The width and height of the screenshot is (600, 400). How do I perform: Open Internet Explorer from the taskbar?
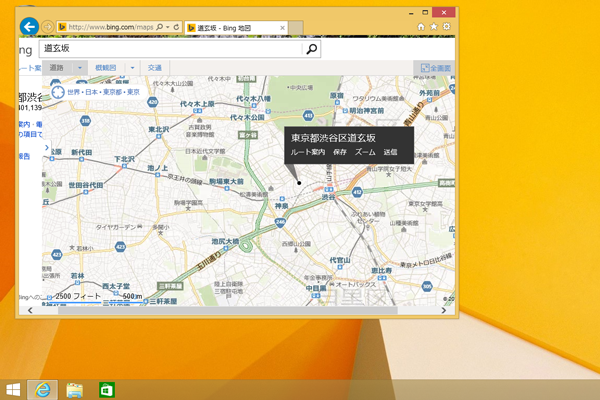pyautogui.click(x=42, y=390)
